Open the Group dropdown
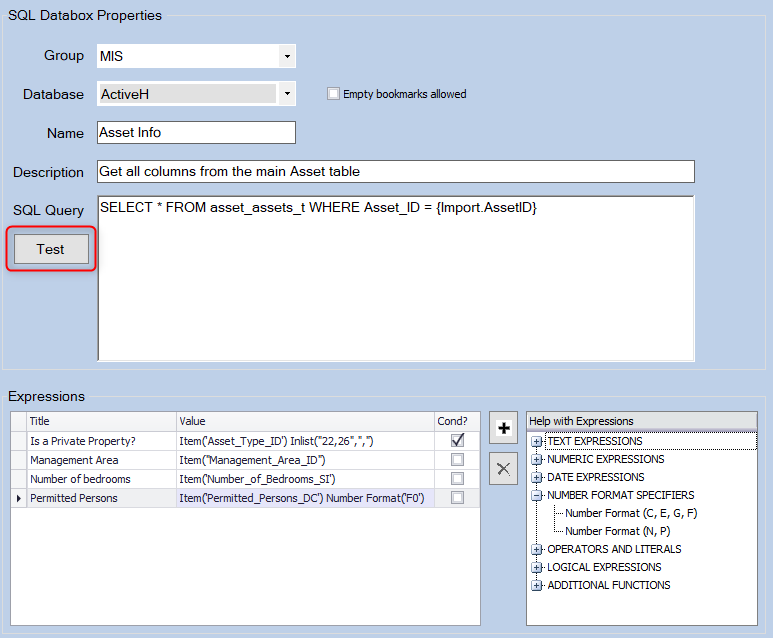The height and width of the screenshot is (638, 773). coord(286,56)
